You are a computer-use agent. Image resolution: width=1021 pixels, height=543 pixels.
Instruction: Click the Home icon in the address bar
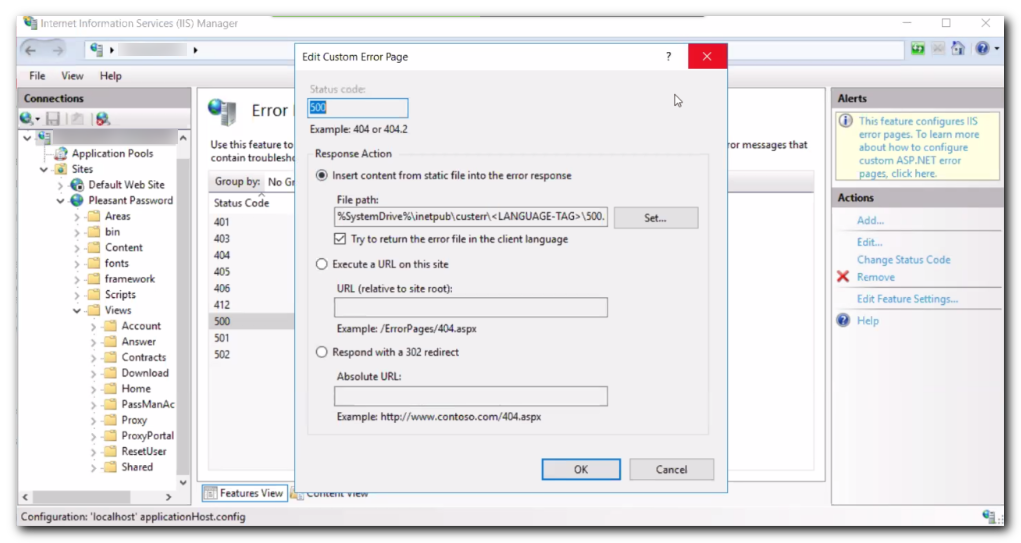[958, 49]
